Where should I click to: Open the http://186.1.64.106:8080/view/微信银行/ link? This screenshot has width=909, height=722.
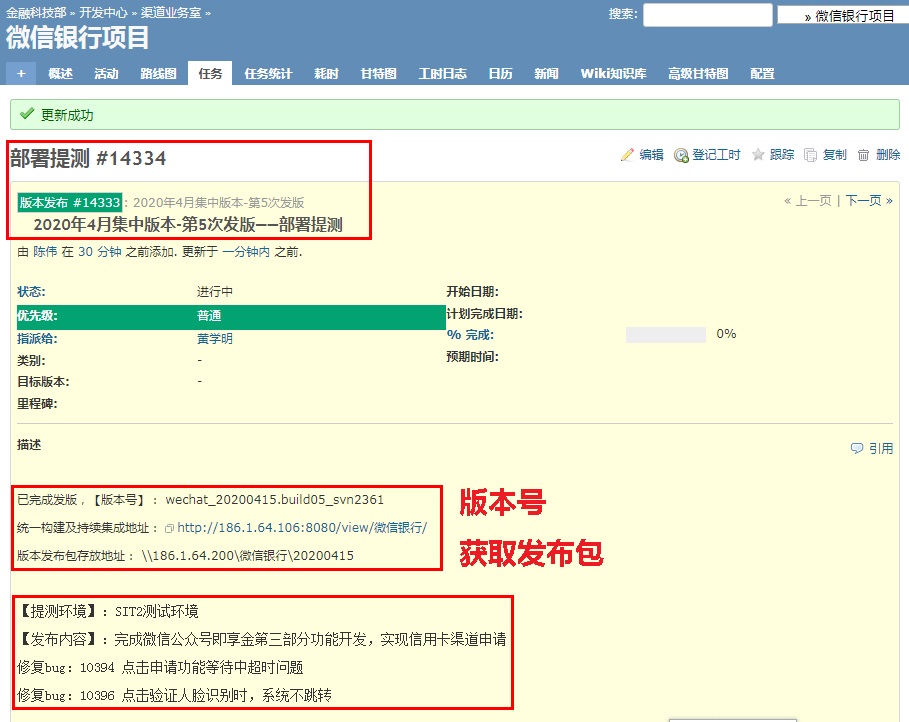pos(302,528)
